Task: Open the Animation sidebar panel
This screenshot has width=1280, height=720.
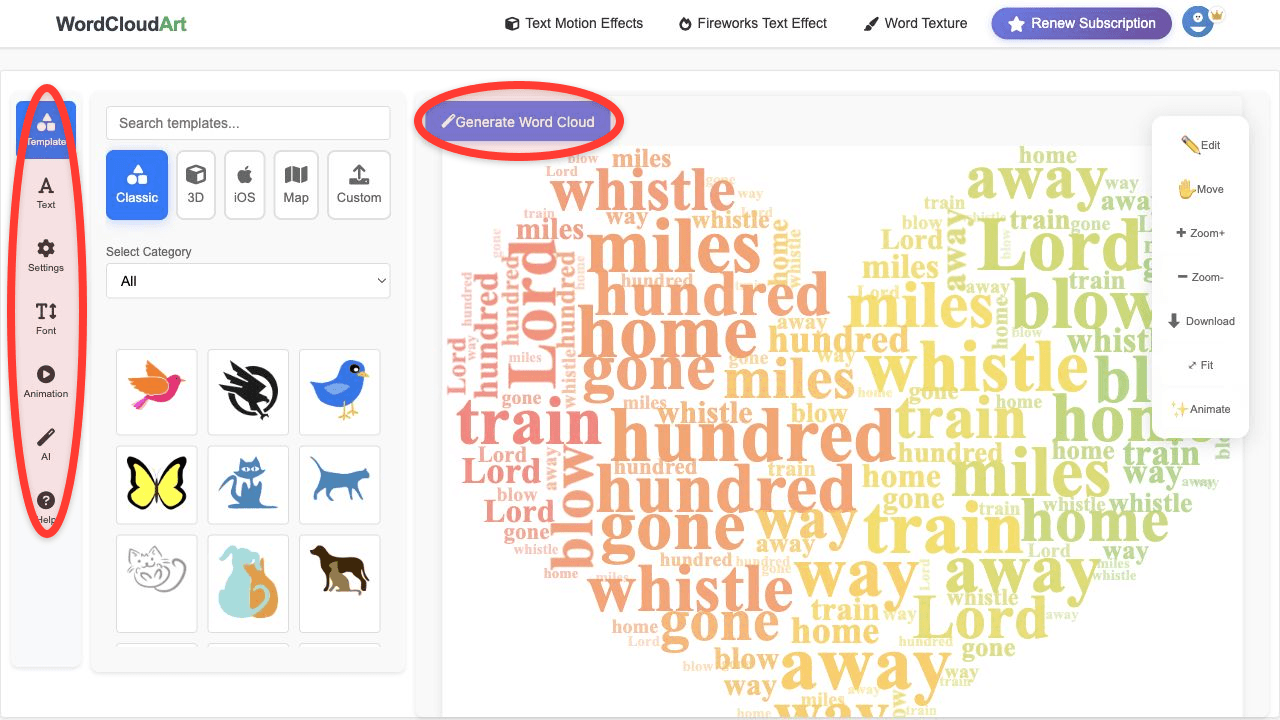Action: [x=46, y=382]
